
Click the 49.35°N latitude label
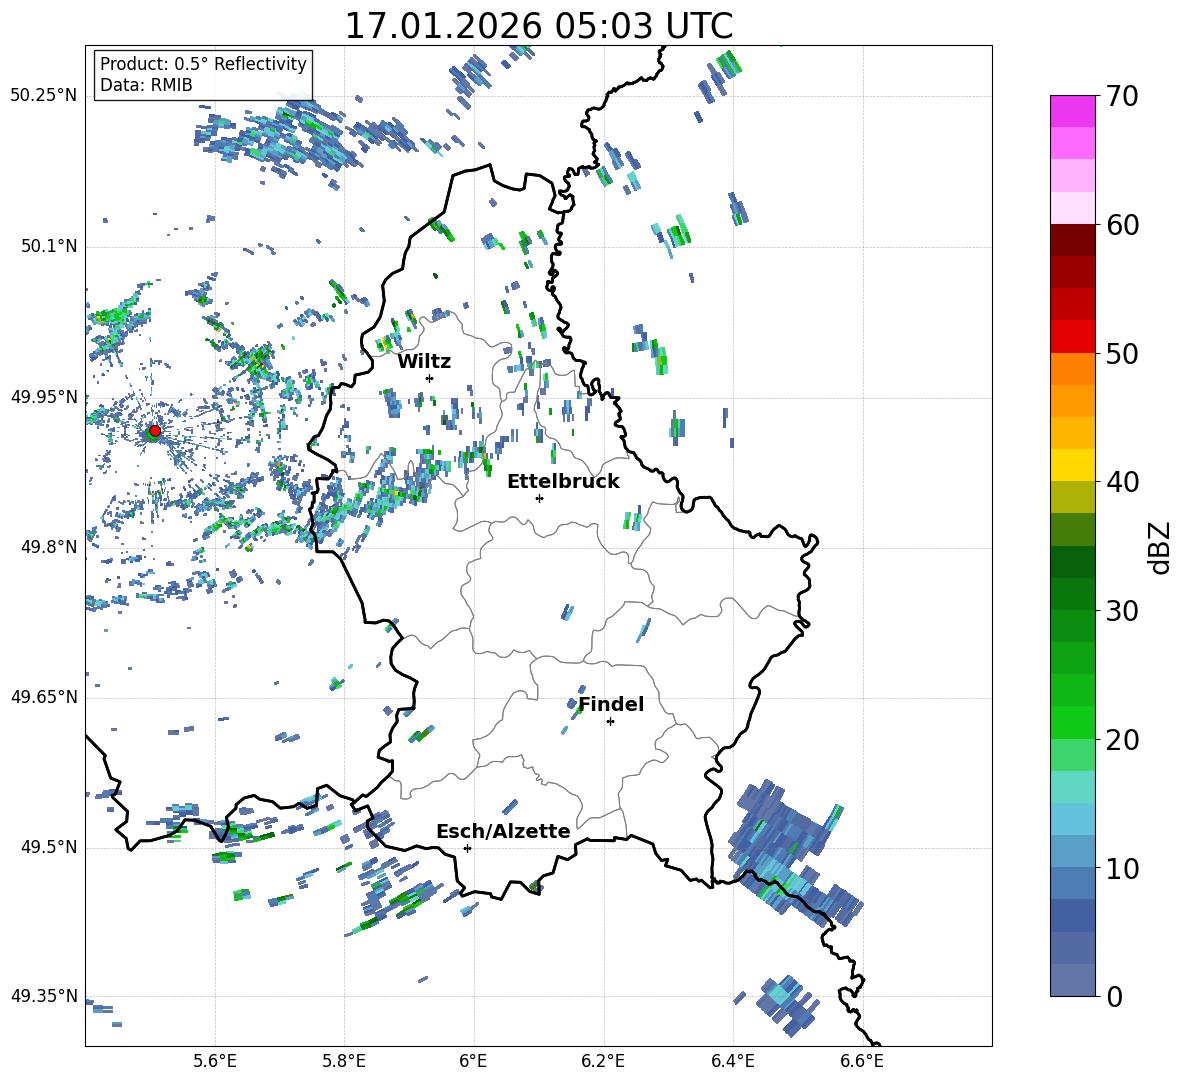44,996
